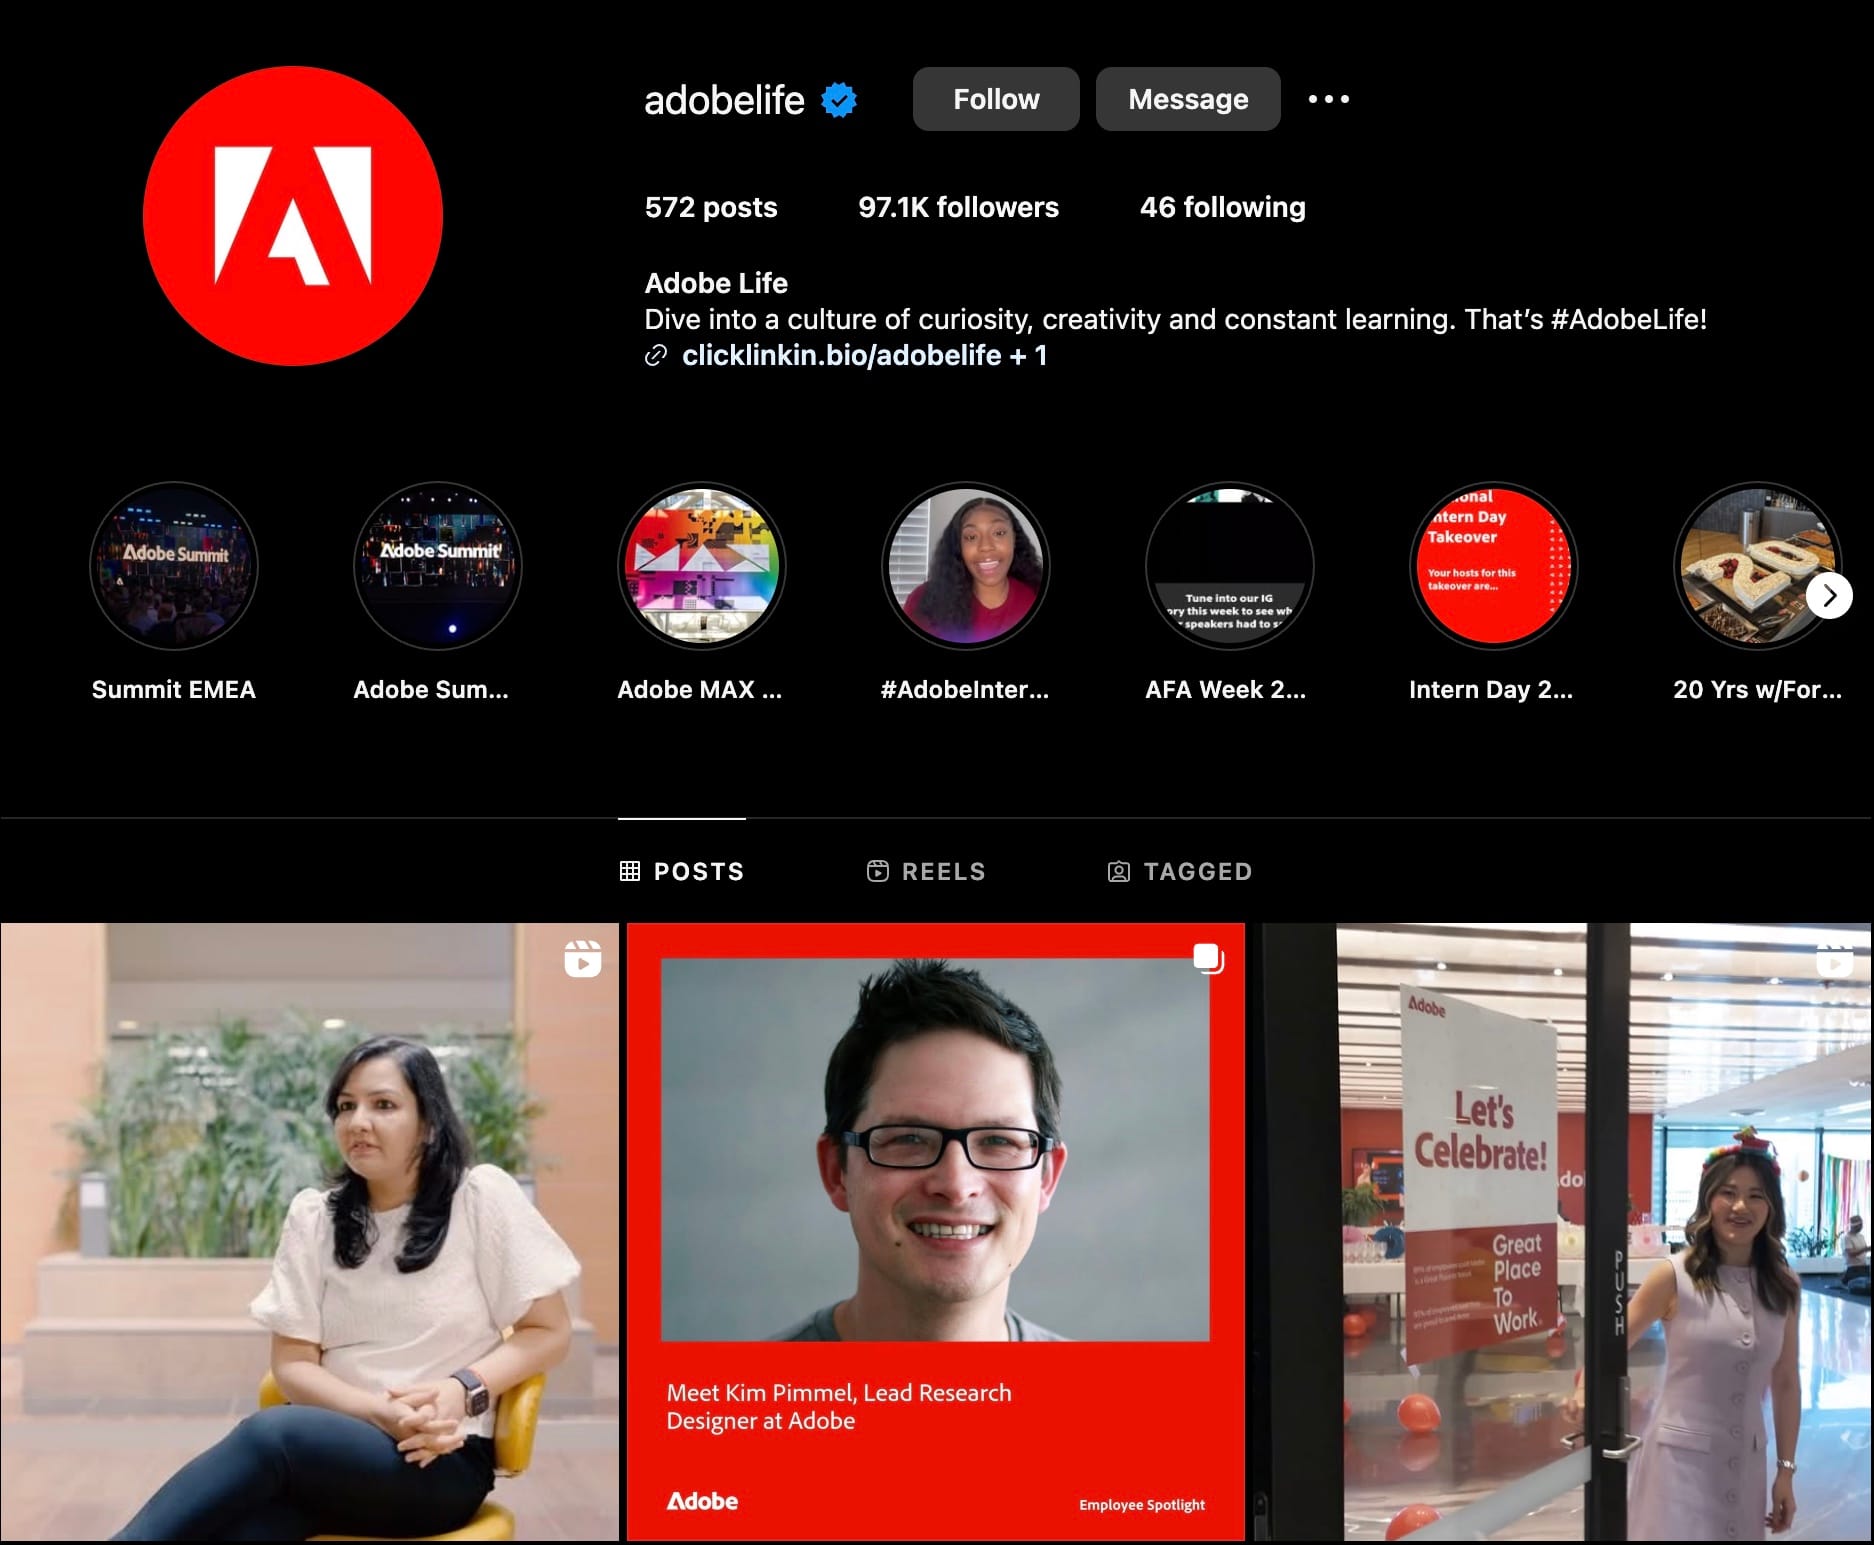Image resolution: width=1874 pixels, height=1545 pixels.
Task: Click the adobelife profile picture
Action: pos(293,214)
